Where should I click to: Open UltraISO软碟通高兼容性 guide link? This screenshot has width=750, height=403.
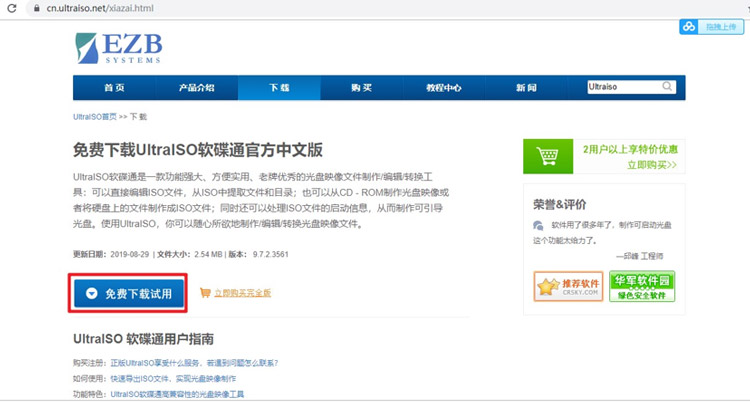pos(177,394)
